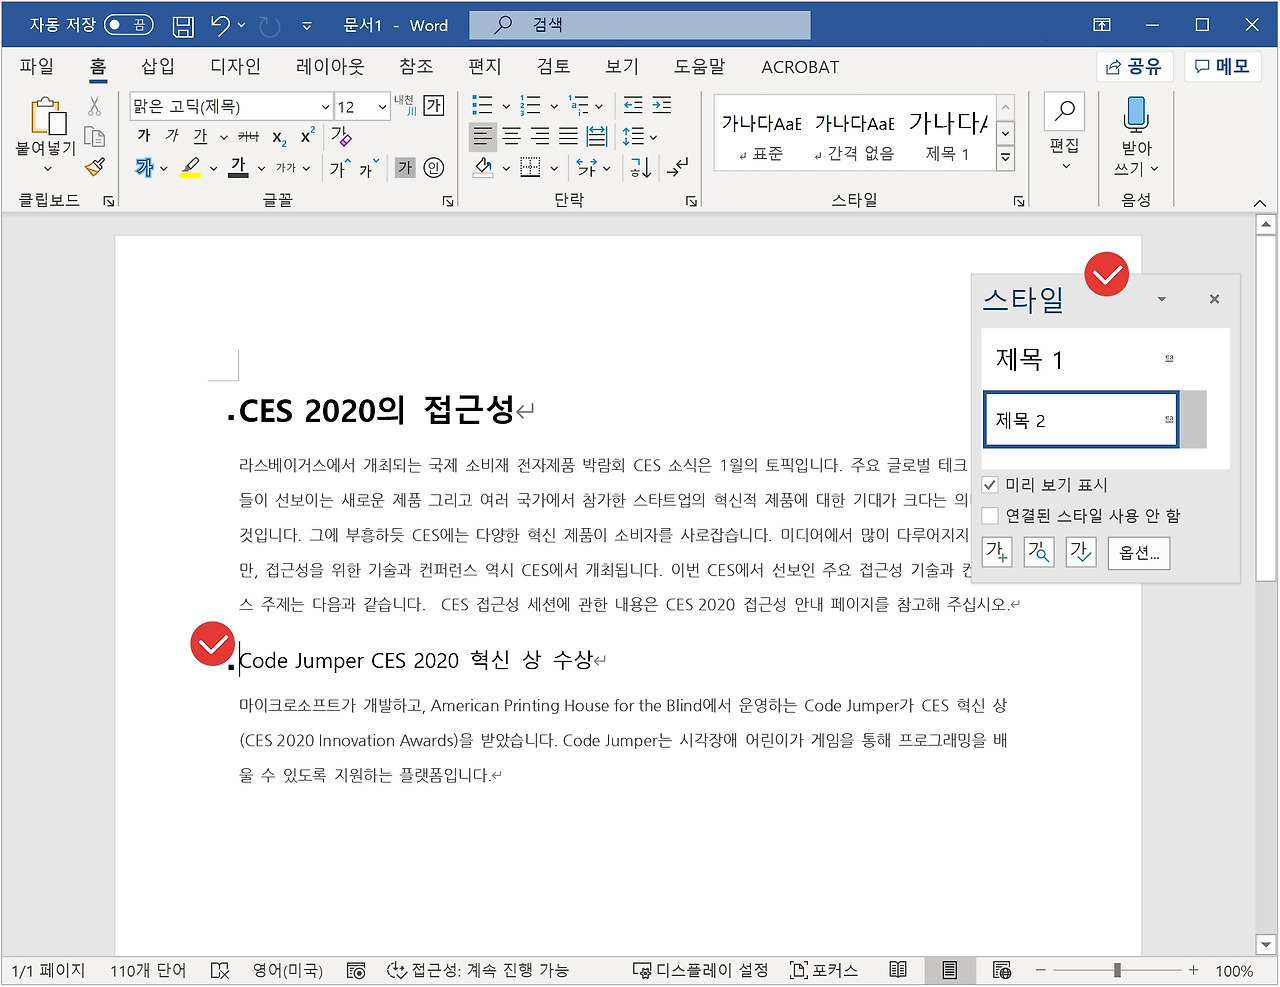Switch to the ACROBAT tab

tap(800, 67)
